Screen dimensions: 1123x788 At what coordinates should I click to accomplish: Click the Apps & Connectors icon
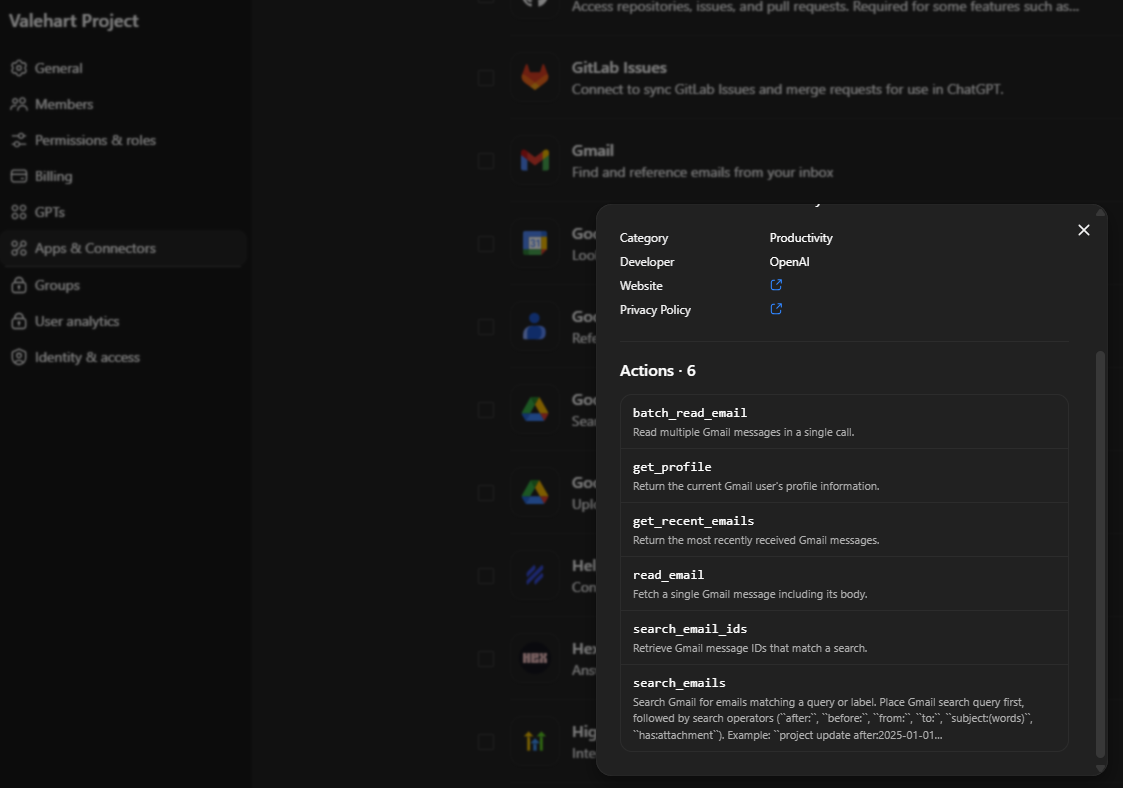point(19,249)
